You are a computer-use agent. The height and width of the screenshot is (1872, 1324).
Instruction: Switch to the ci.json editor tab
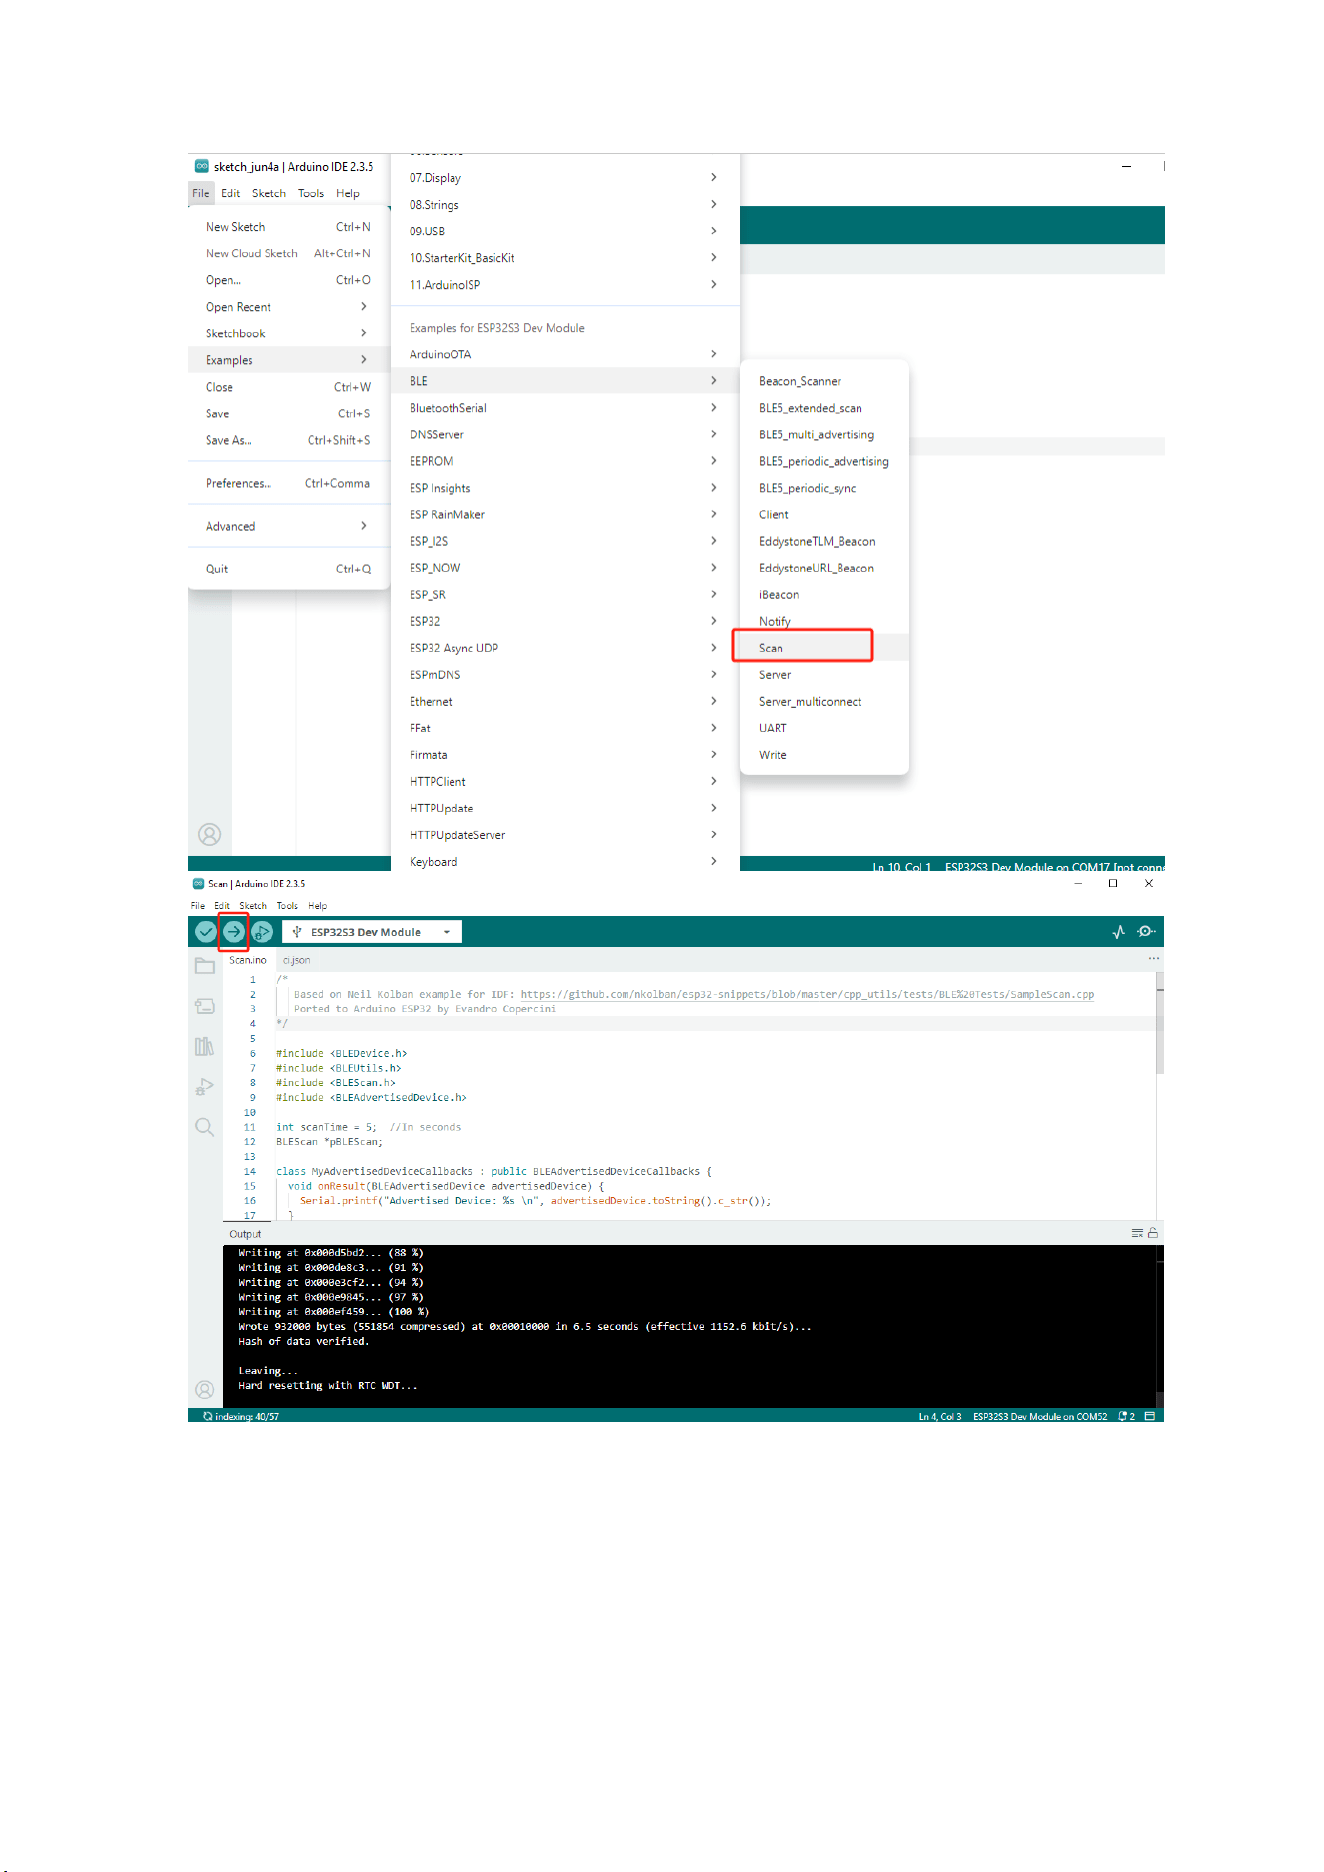(296, 960)
